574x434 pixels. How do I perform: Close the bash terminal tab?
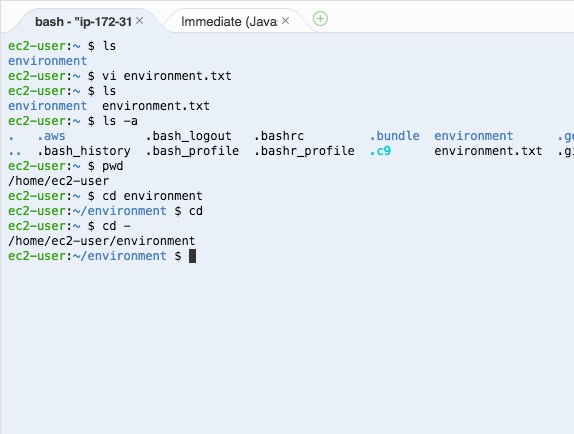pos(139,21)
